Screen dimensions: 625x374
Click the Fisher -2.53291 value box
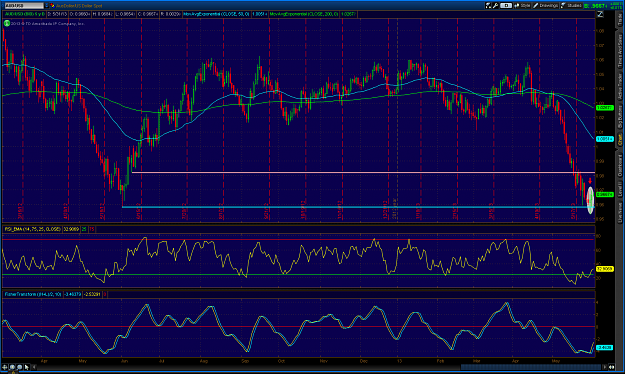click(x=92, y=294)
